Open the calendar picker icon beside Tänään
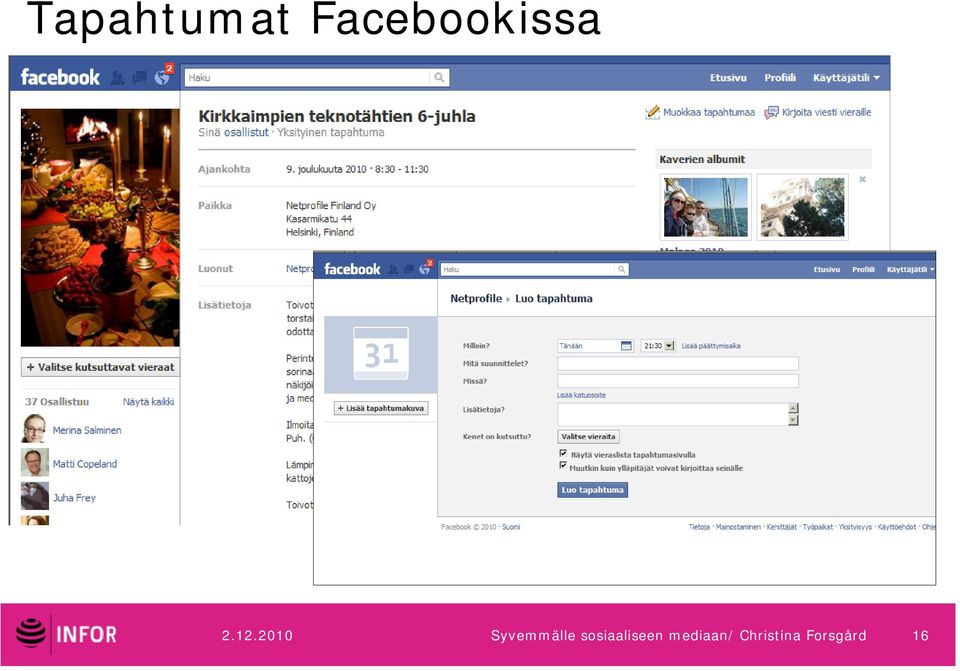This screenshot has height=671, width=960. 626,346
